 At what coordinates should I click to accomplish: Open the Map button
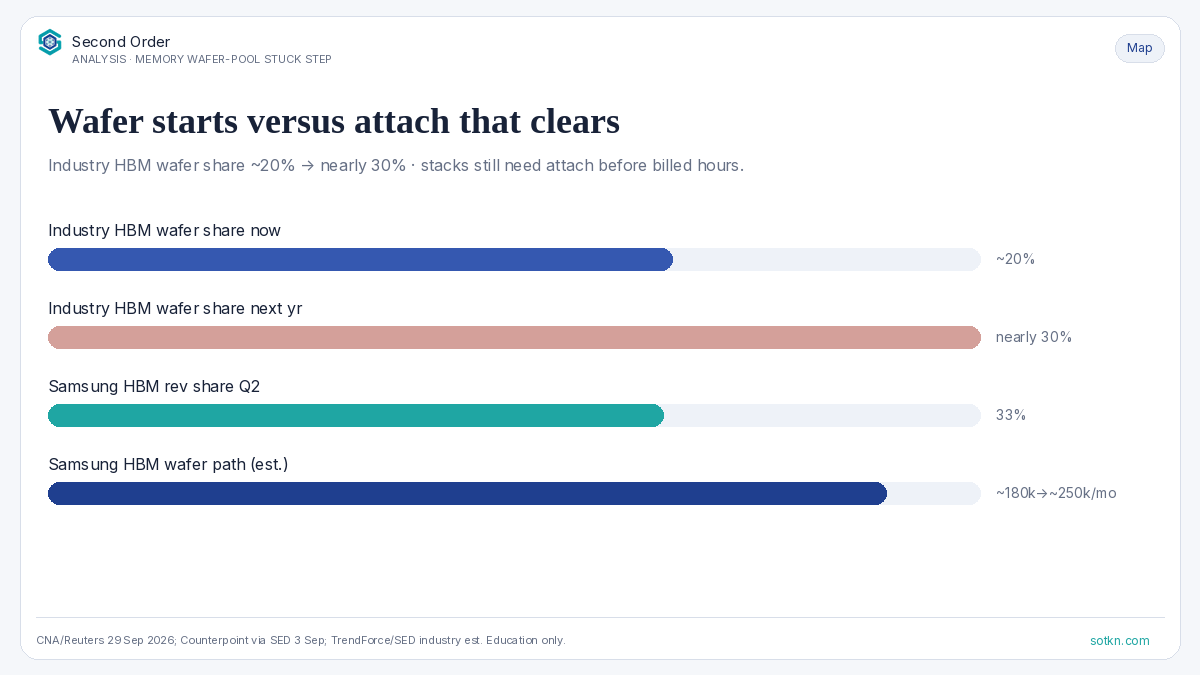click(1140, 48)
